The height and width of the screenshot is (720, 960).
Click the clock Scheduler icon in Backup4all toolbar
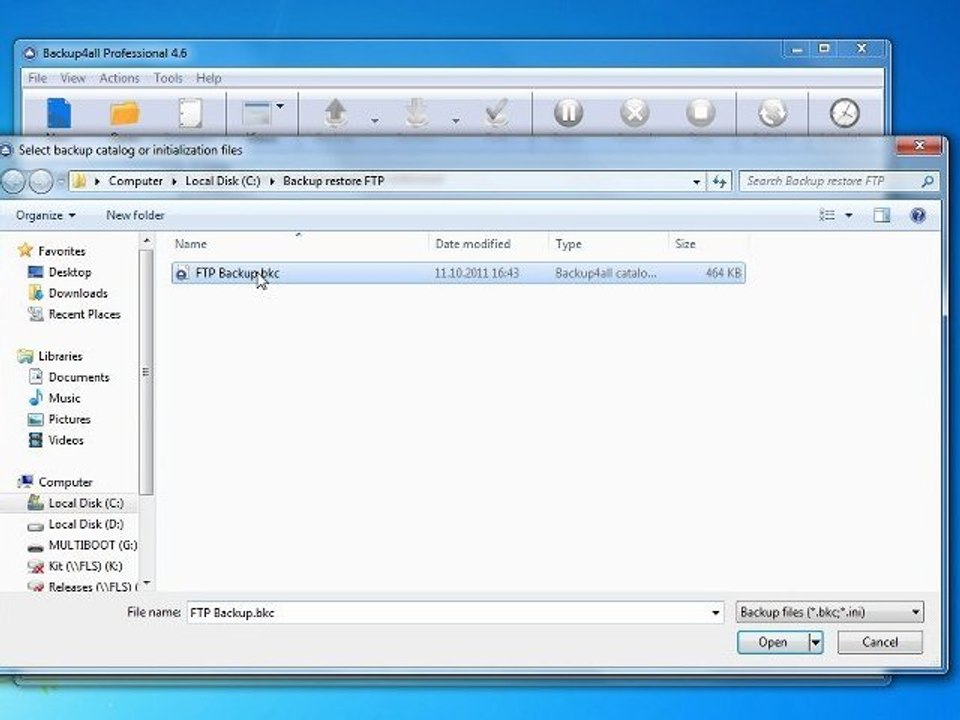(845, 113)
